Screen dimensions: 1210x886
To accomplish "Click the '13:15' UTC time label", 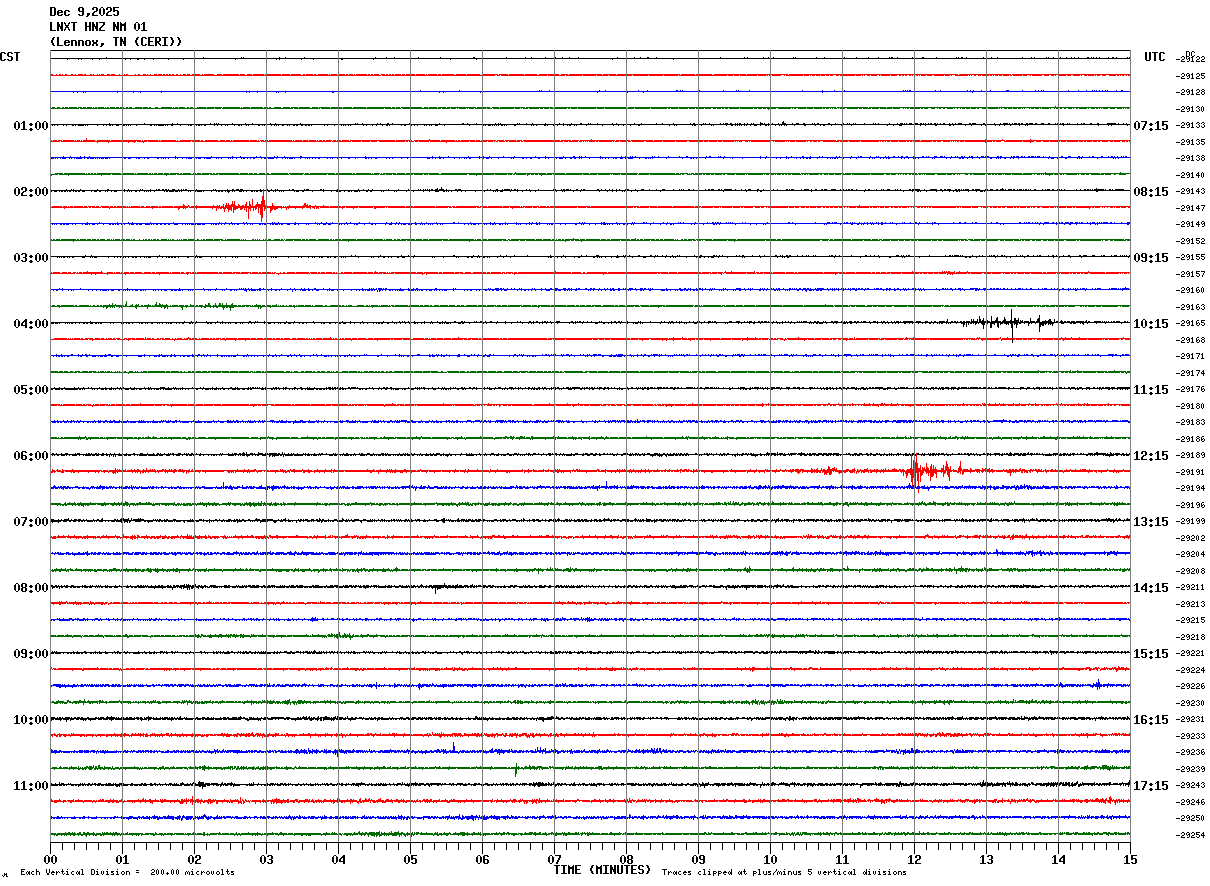I will (1151, 522).
